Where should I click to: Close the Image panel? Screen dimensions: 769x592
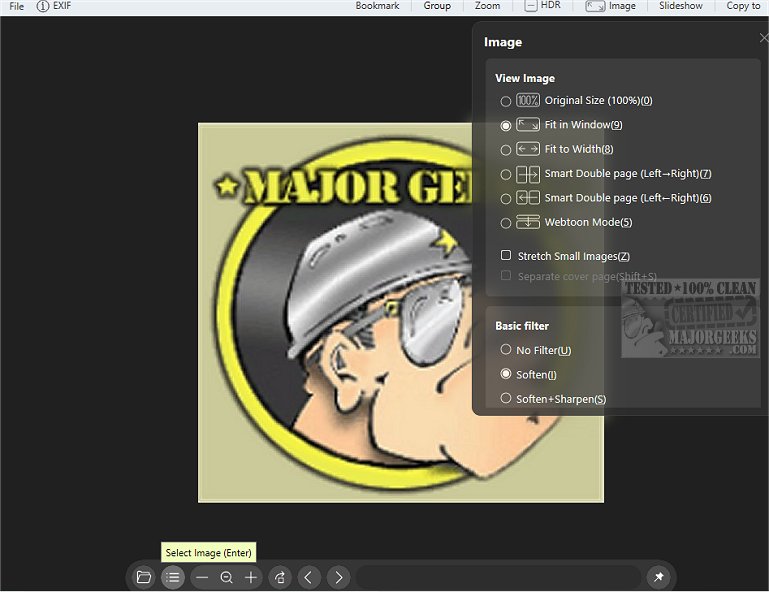tap(764, 38)
